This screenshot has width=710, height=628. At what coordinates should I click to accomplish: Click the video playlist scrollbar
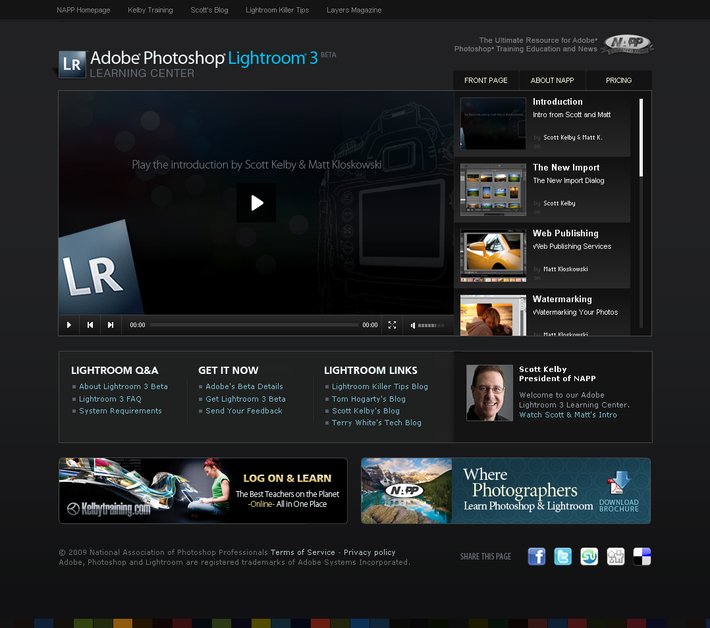tap(641, 137)
